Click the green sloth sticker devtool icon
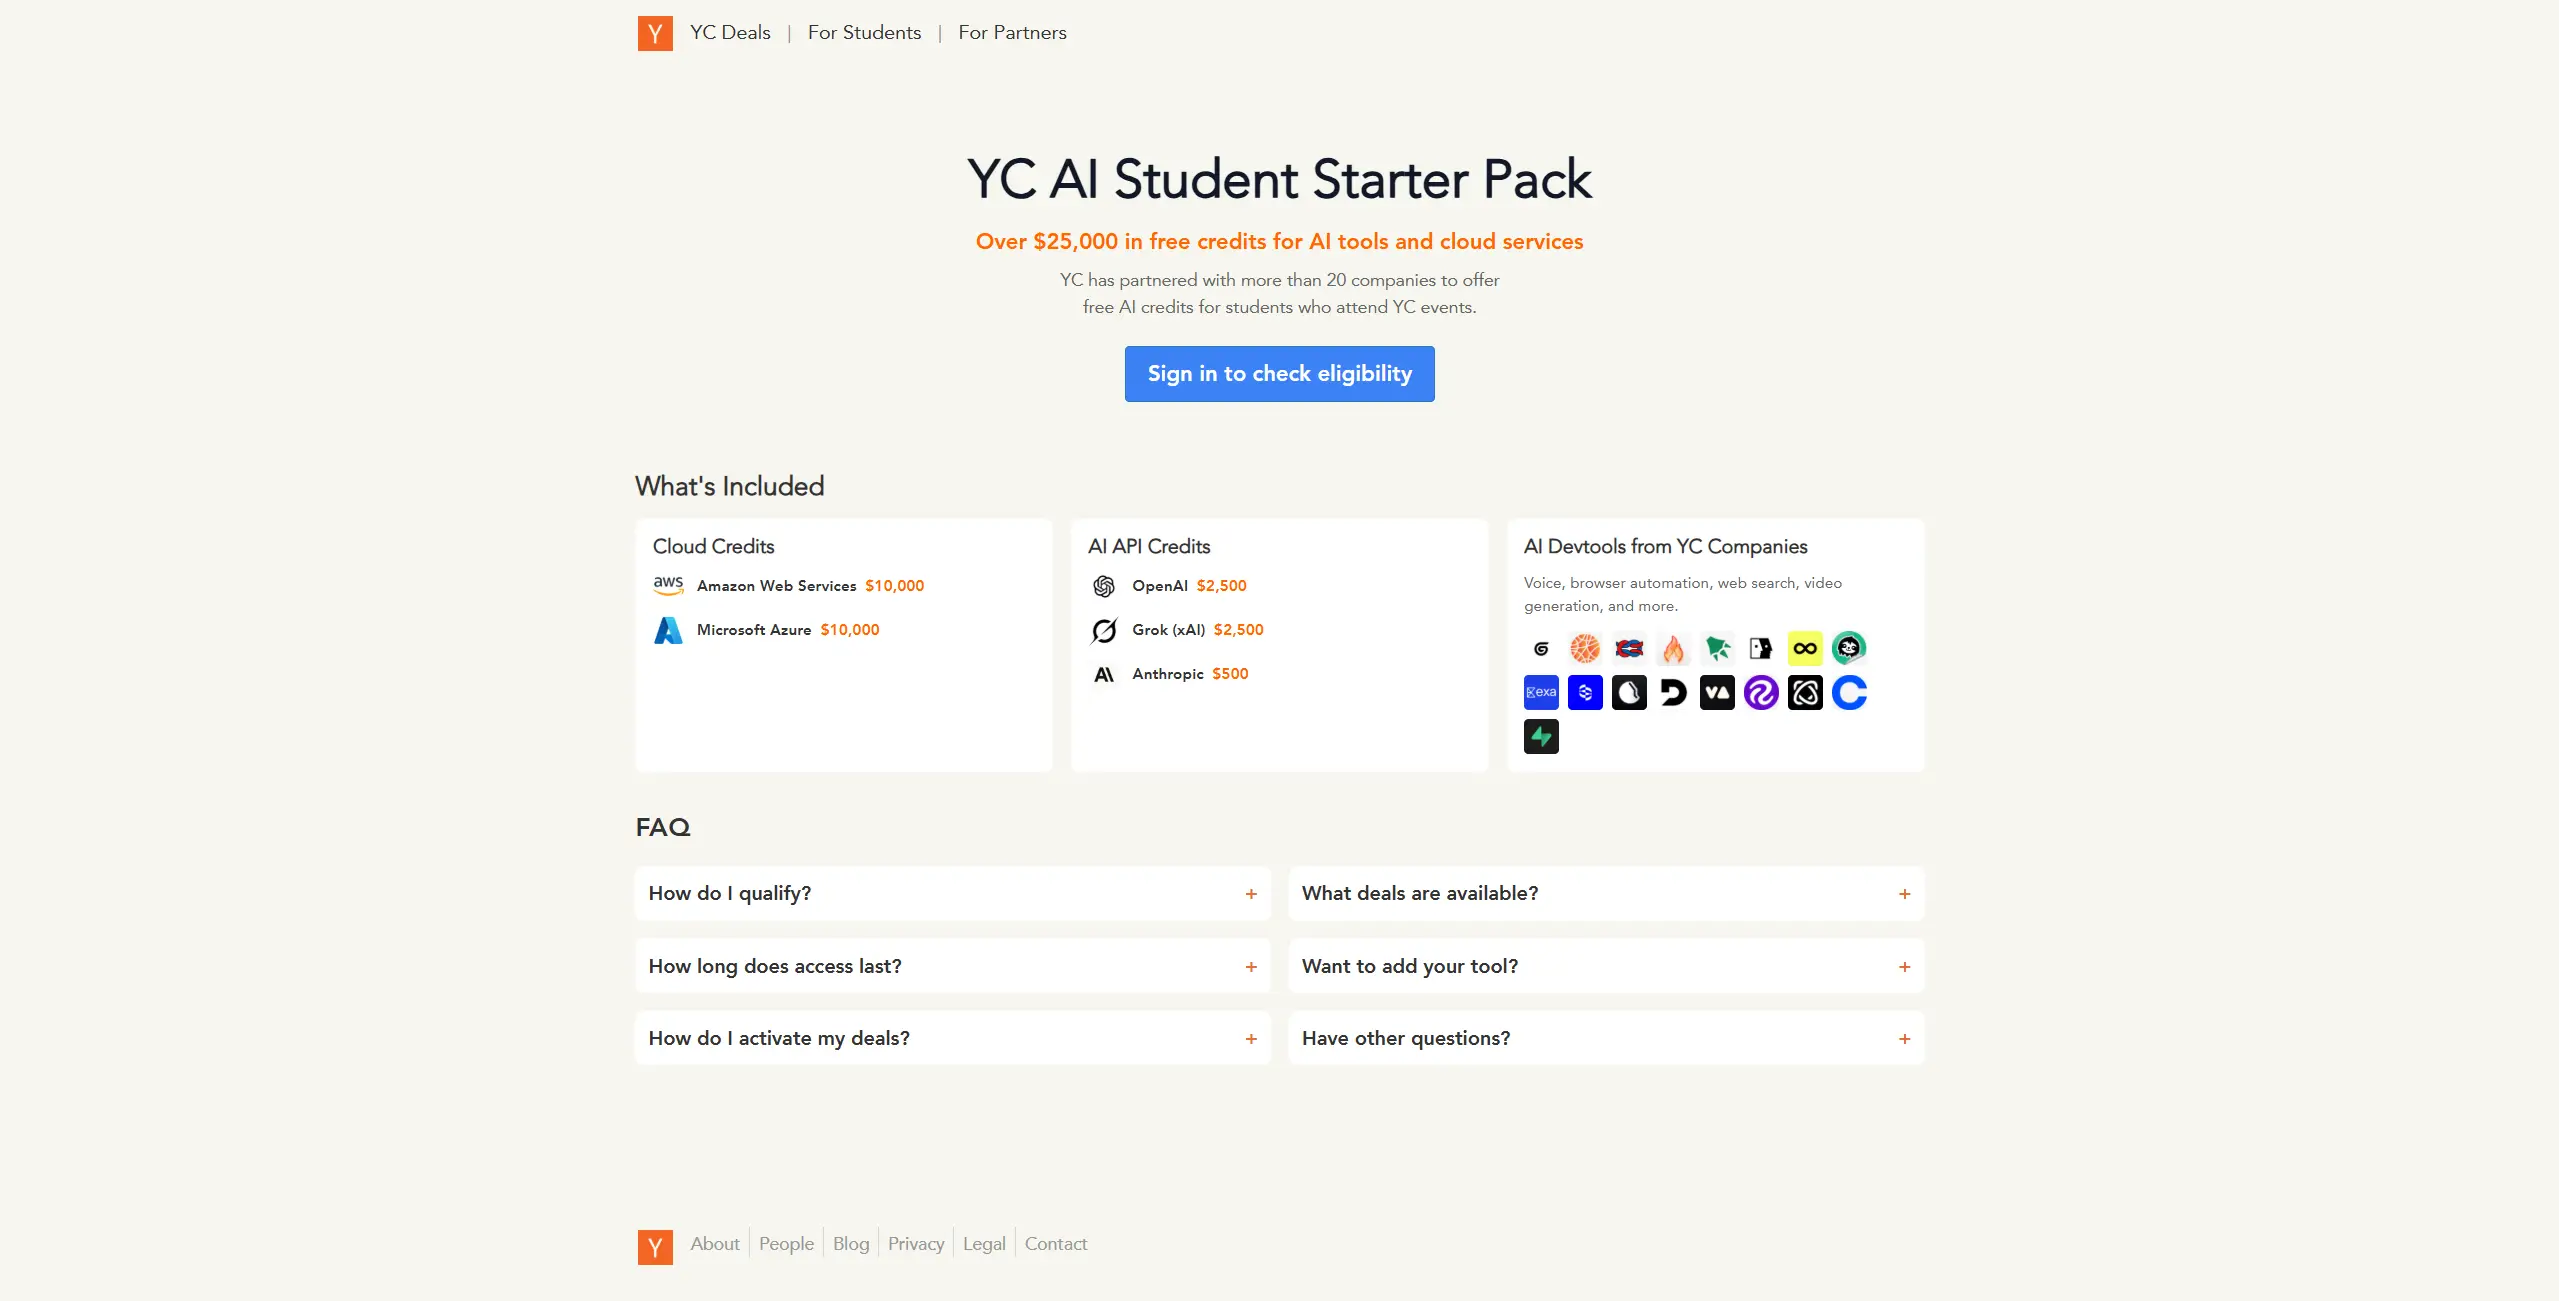This screenshot has width=2559, height=1301. (1849, 648)
